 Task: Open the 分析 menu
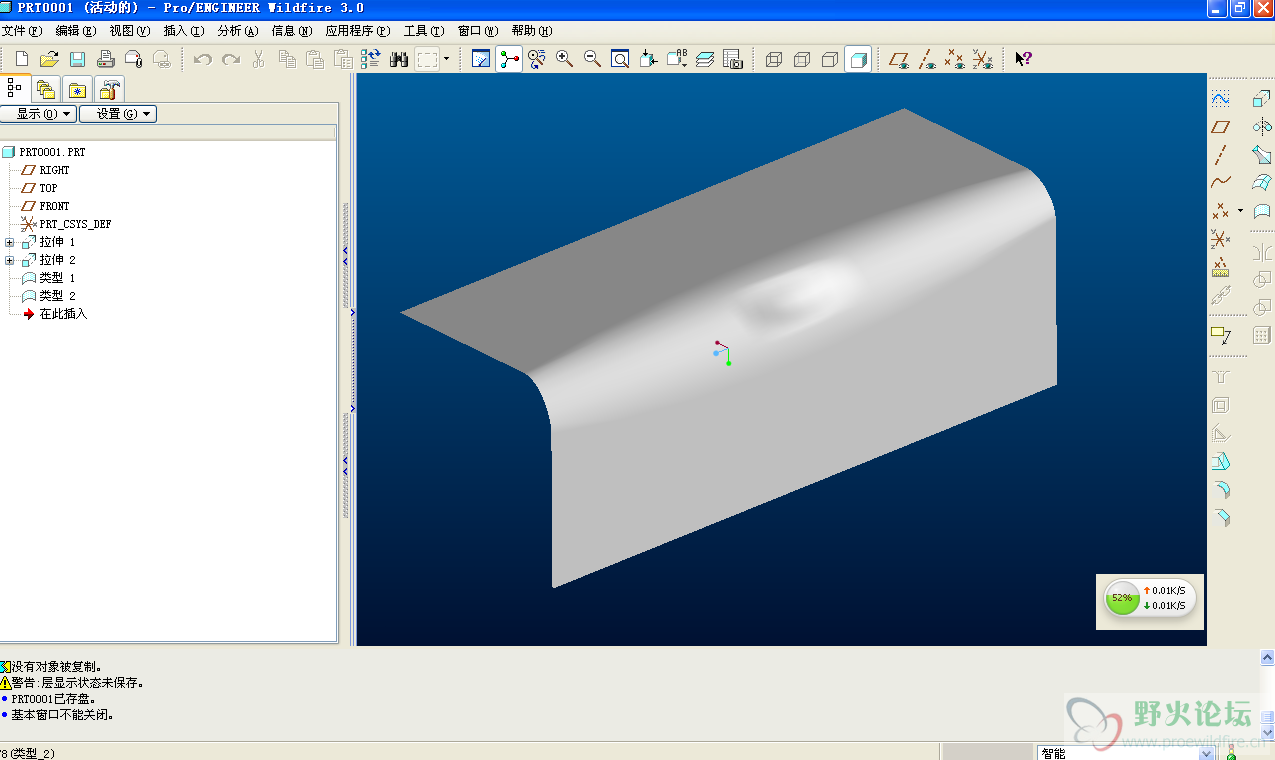click(x=237, y=31)
